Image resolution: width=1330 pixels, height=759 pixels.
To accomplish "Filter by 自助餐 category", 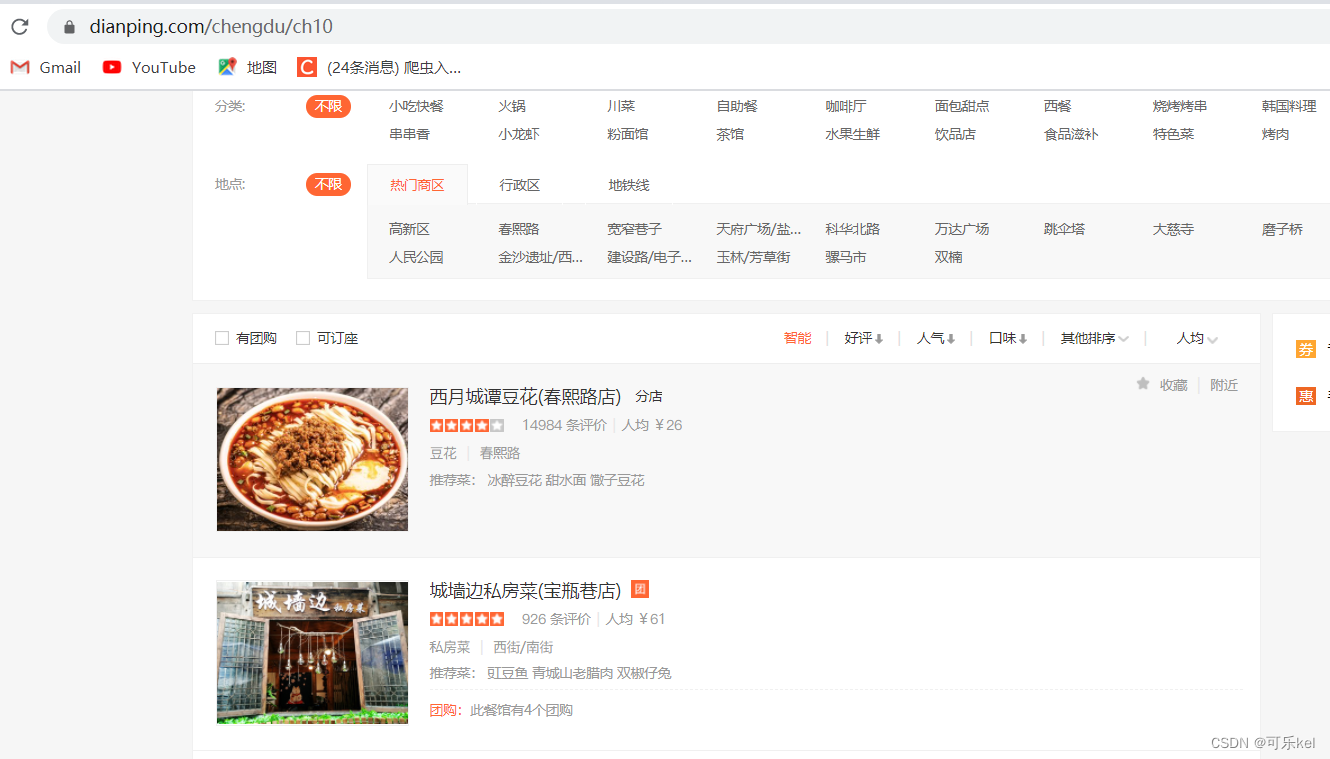I will 737,106.
